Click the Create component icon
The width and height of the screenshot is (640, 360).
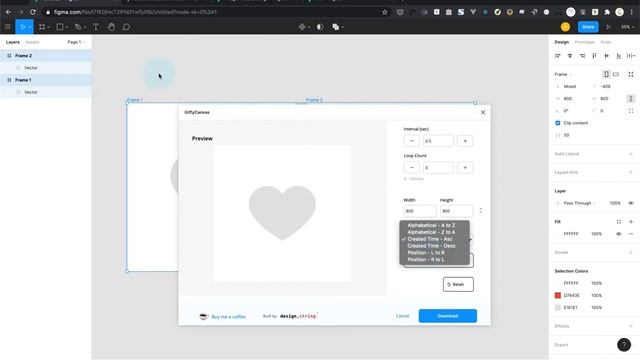click(302, 27)
